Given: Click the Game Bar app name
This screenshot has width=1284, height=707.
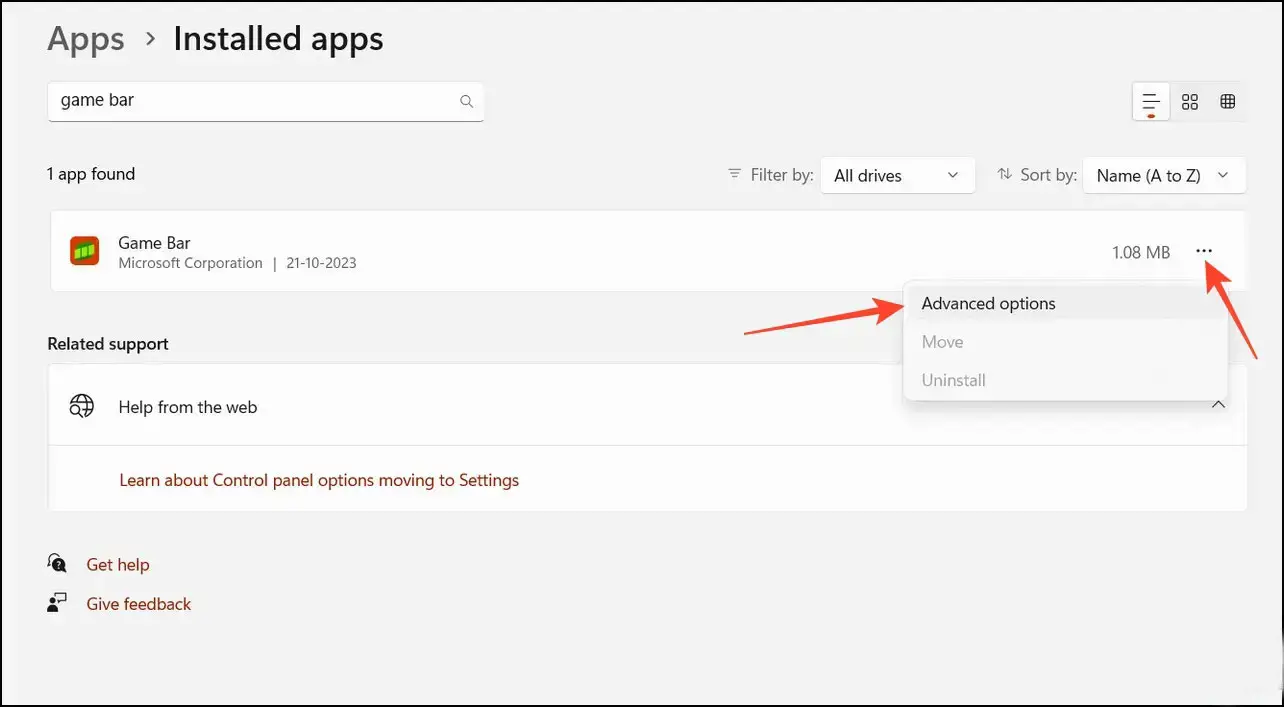Looking at the screenshot, I should coord(154,242).
